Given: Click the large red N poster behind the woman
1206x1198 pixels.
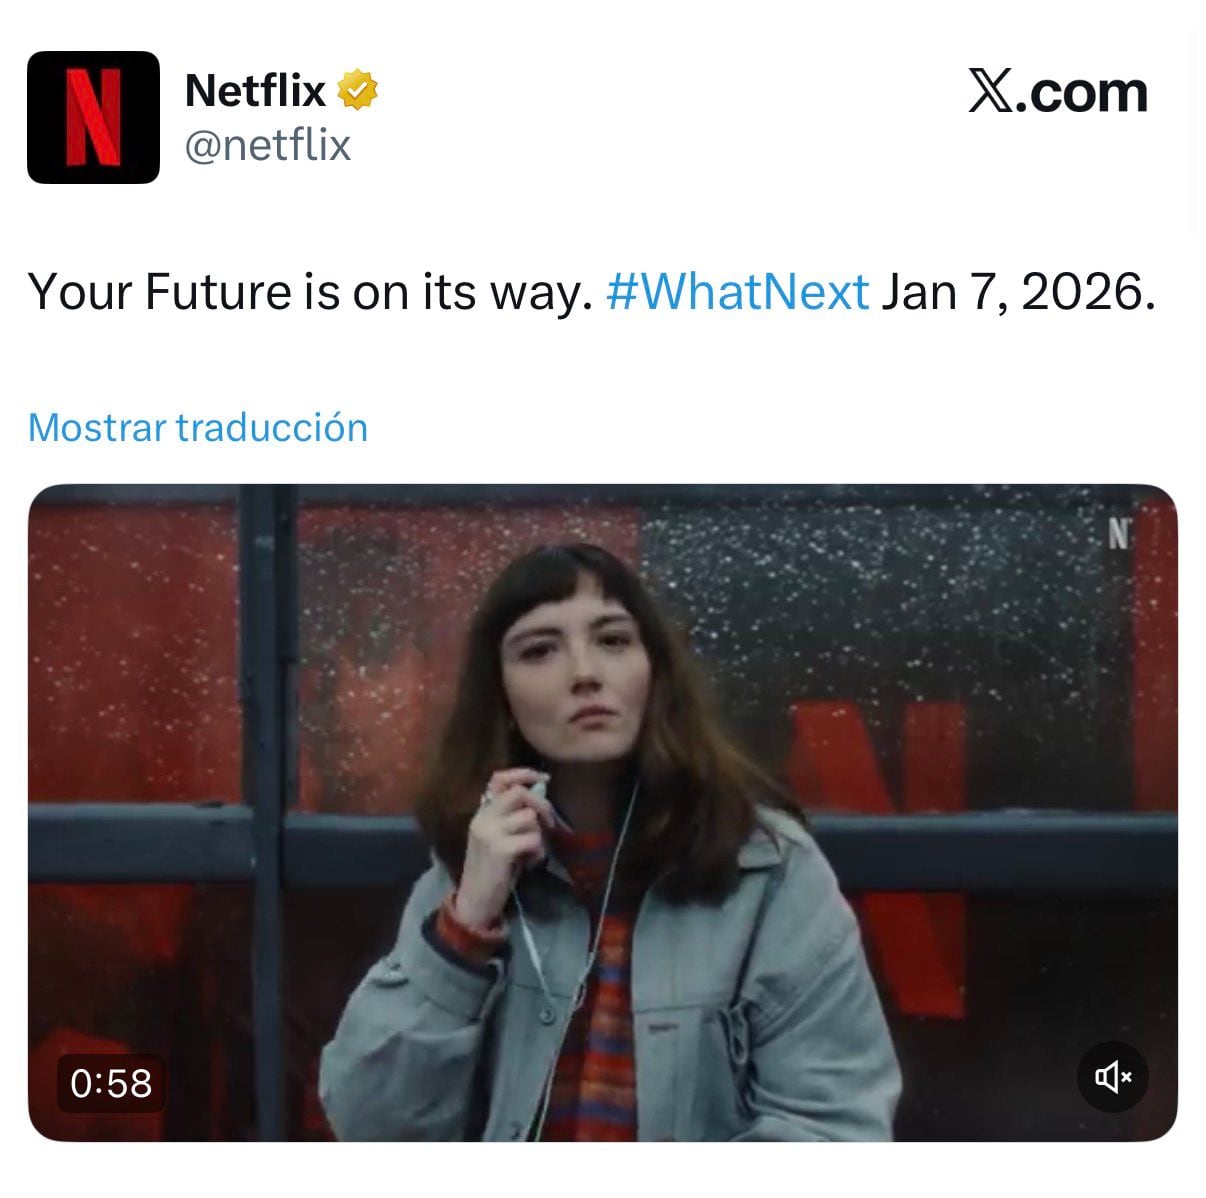Looking at the screenshot, I should point(880,850).
